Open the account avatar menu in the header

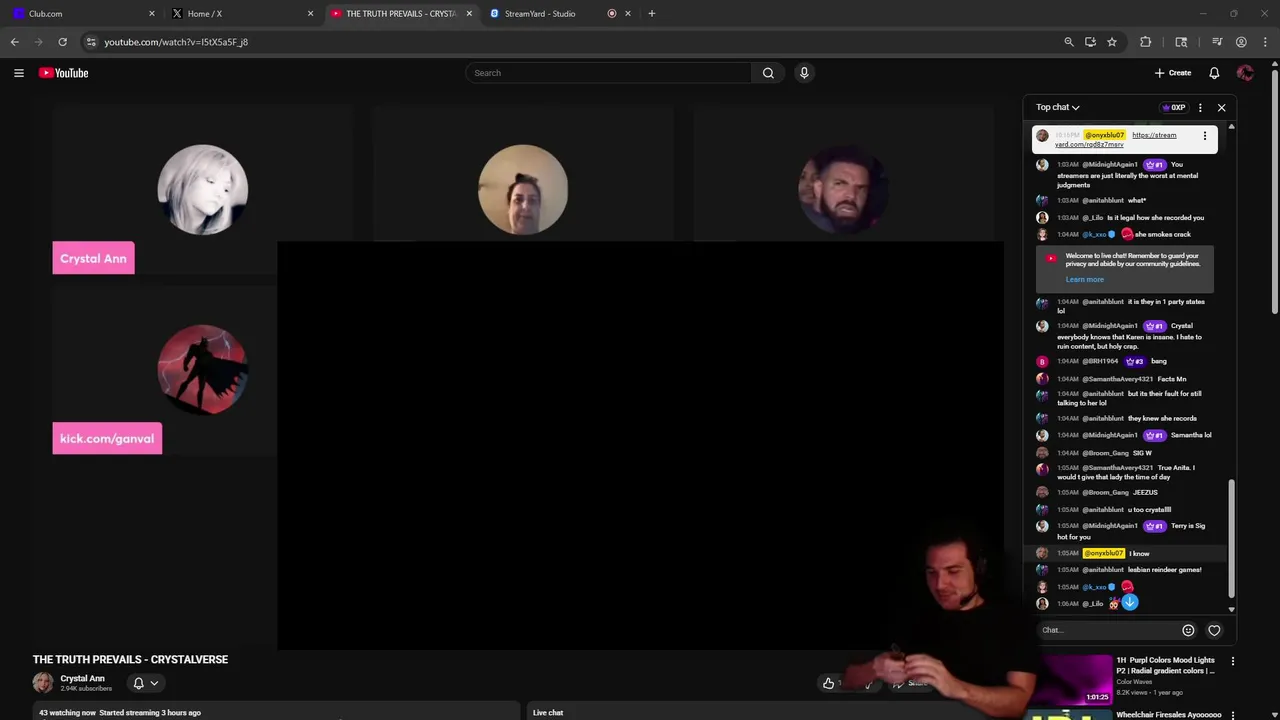1245,73
